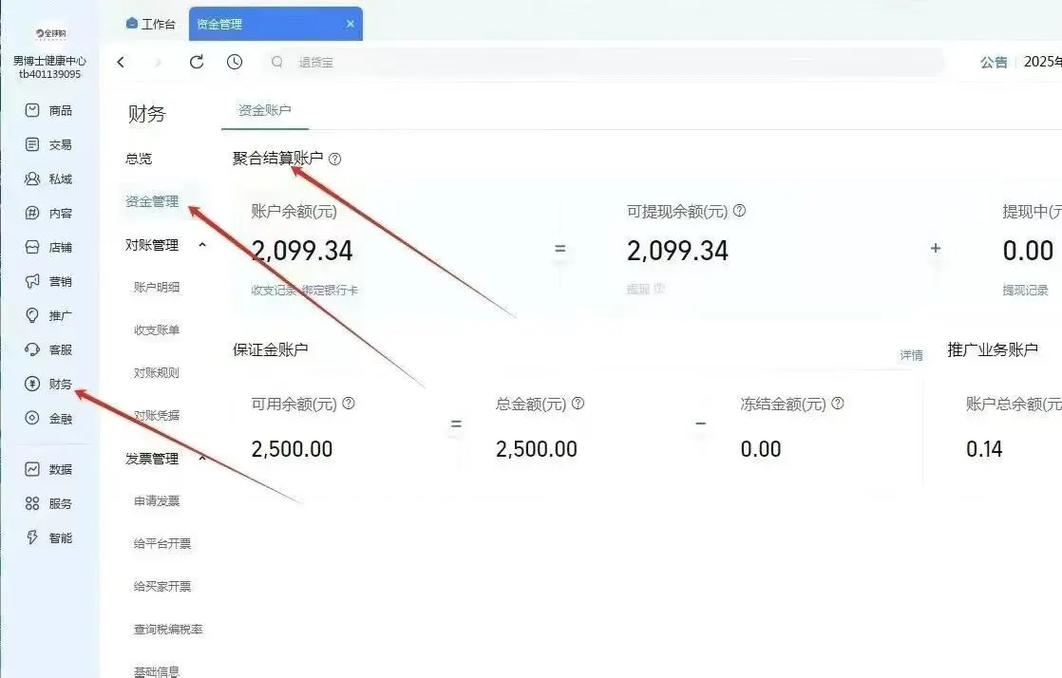Click help icon beside 聚合结算账户

(335, 159)
